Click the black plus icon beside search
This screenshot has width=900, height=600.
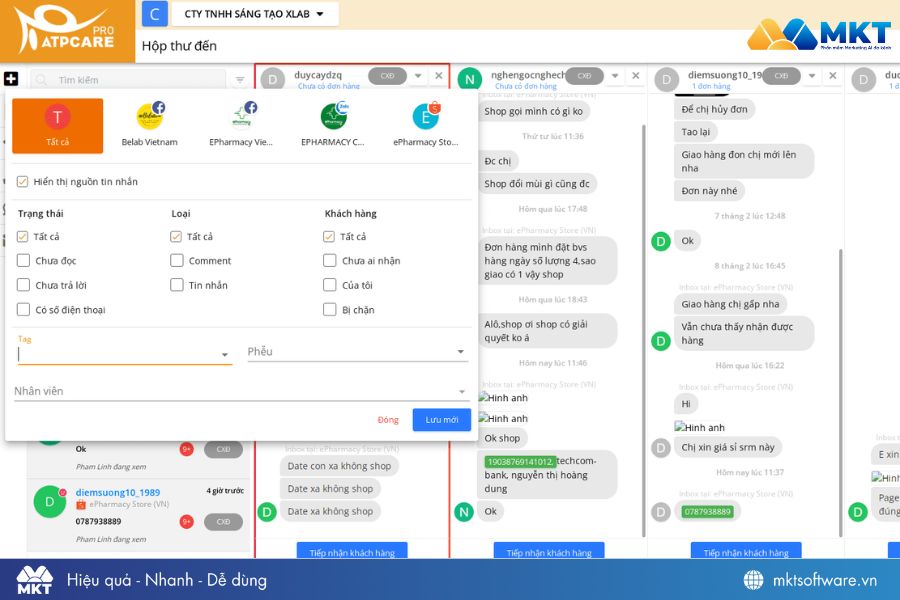point(11,79)
